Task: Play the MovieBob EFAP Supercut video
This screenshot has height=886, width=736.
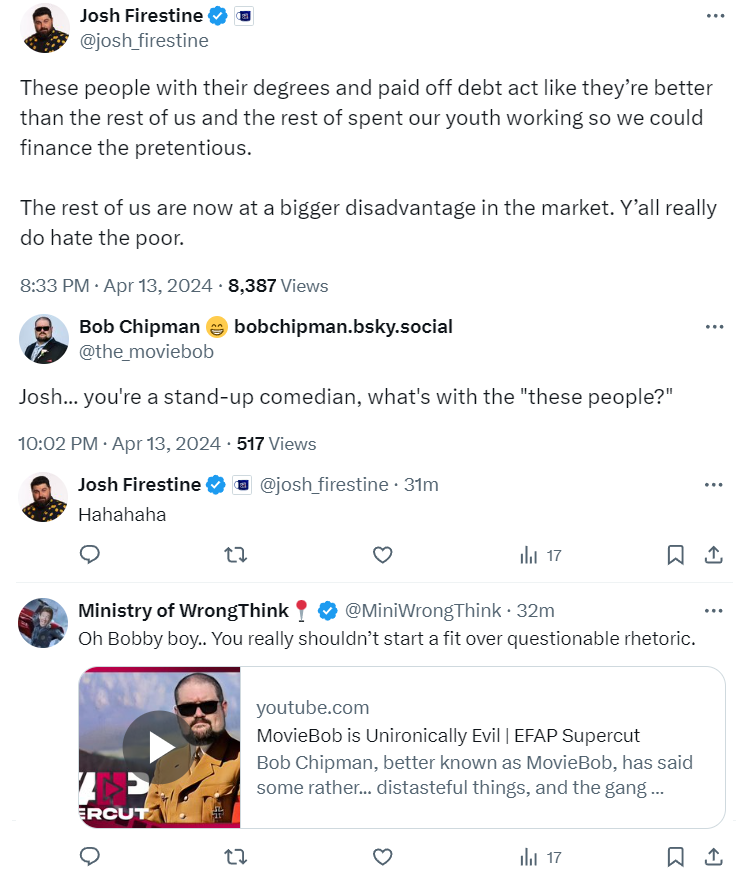Action: (160, 747)
